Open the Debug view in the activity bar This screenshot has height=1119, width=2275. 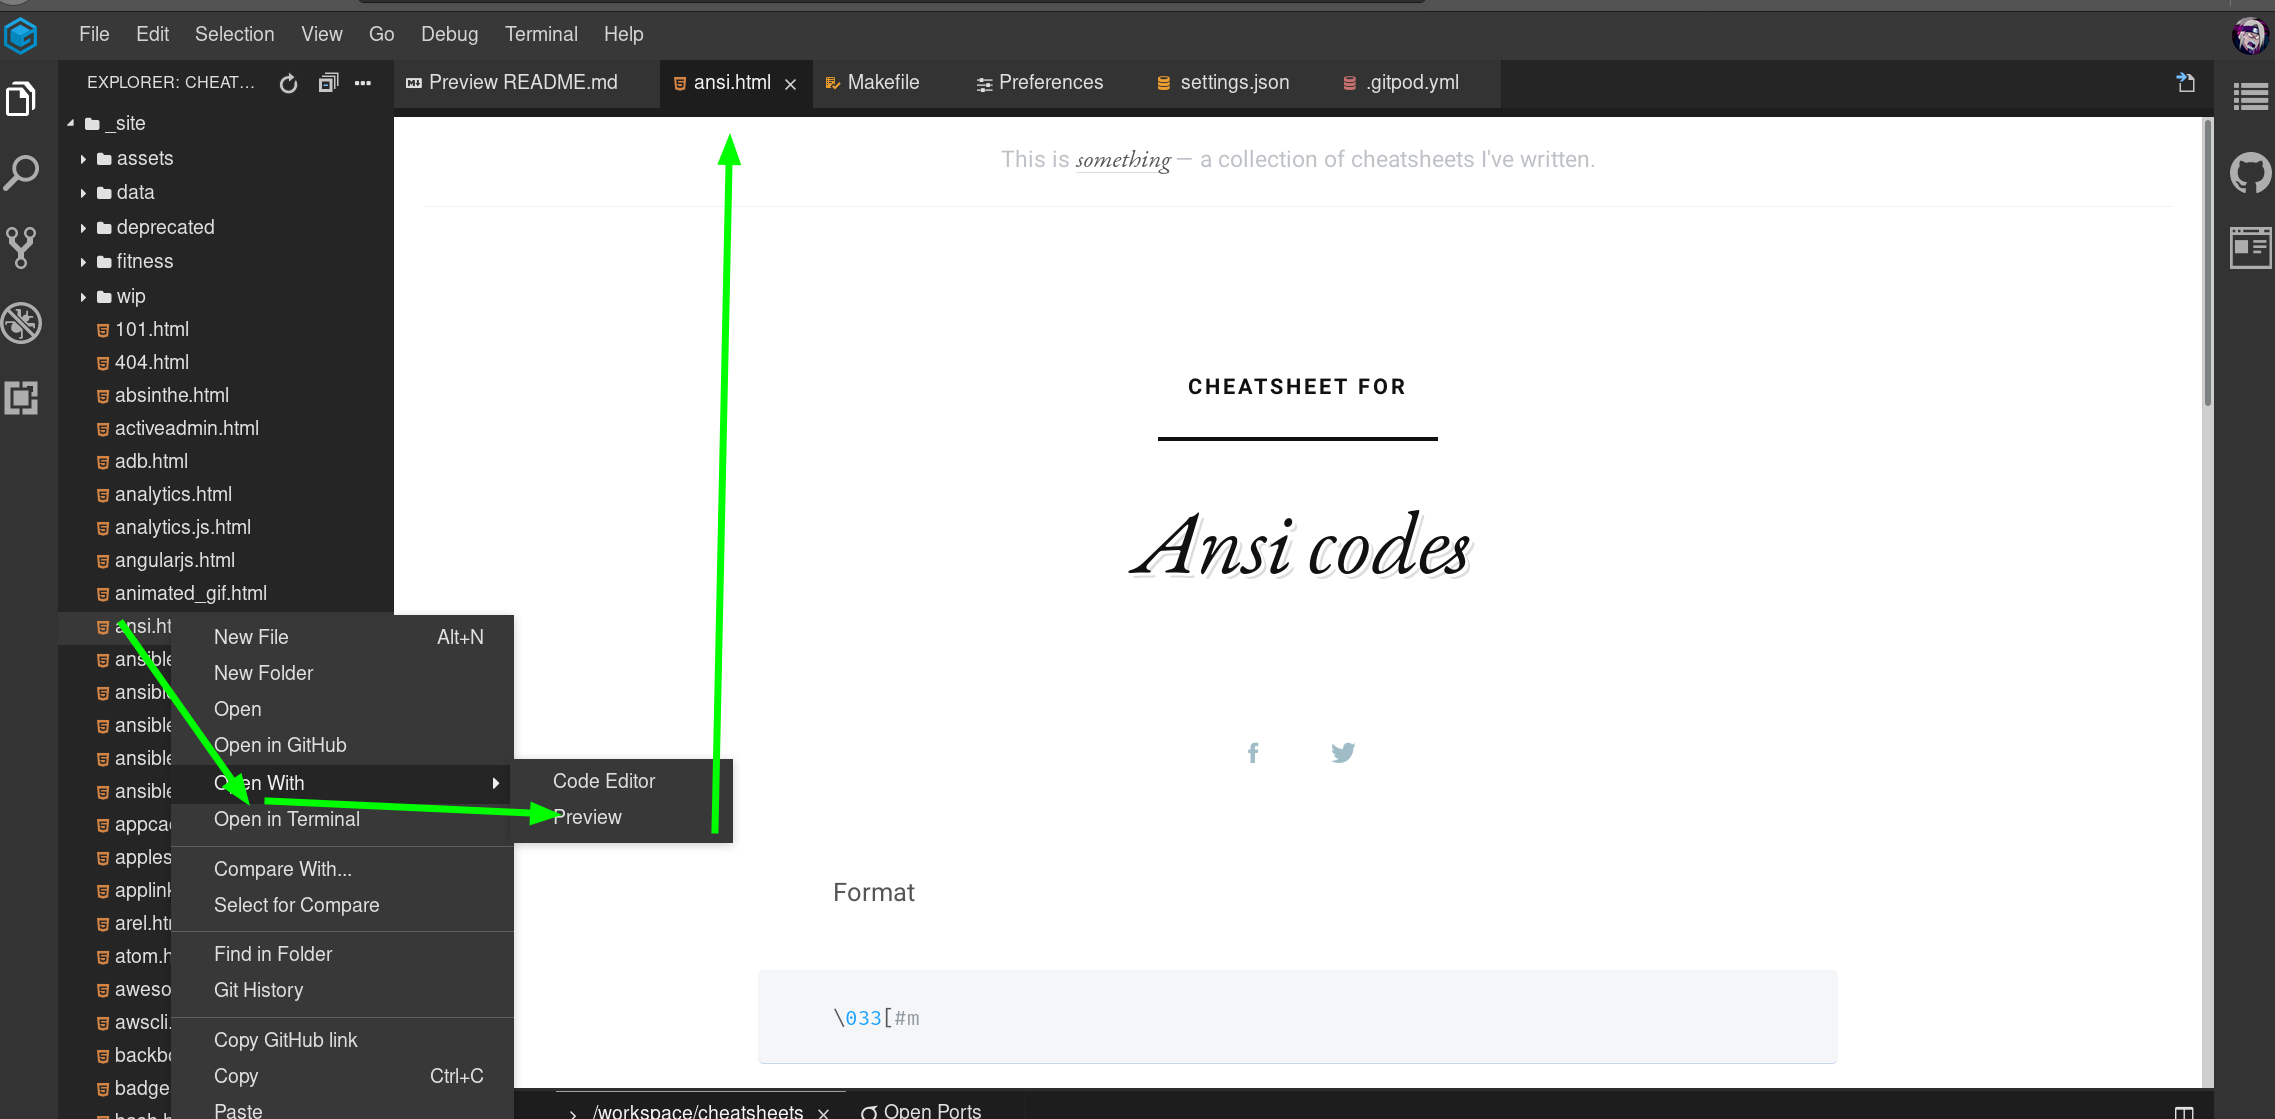(x=22, y=323)
